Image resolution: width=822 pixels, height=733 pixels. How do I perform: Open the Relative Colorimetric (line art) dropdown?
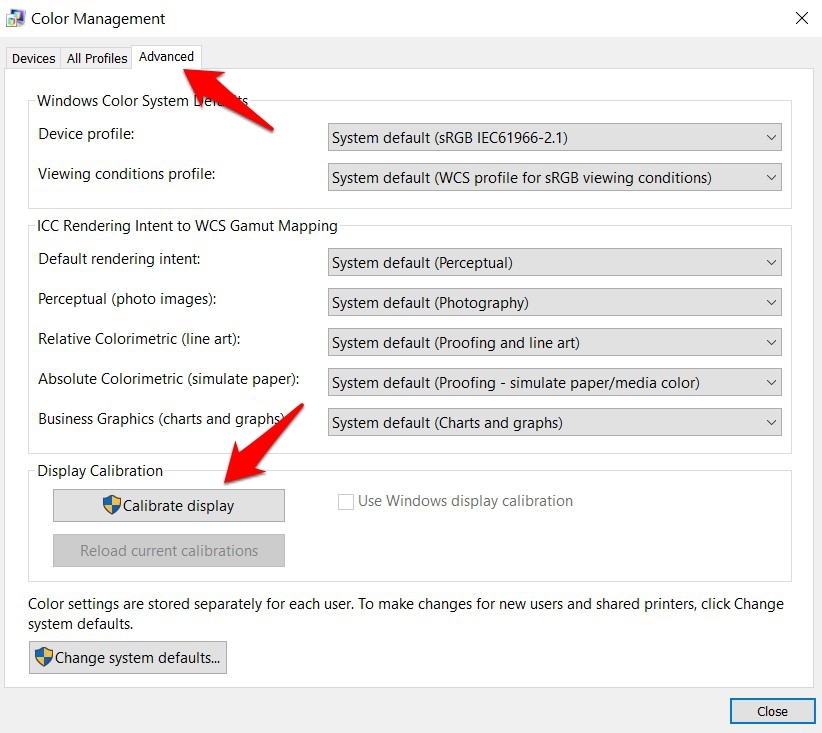pos(555,342)
